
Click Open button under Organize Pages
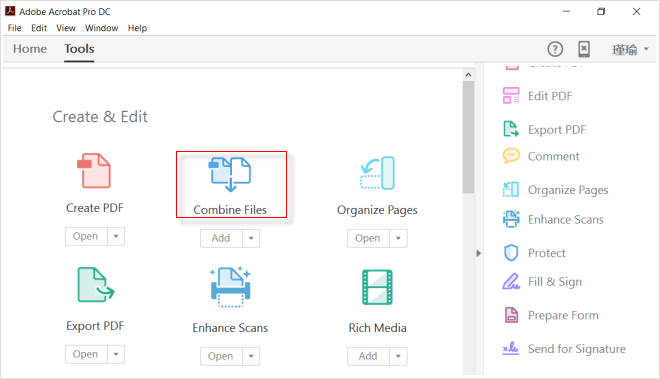368,238
